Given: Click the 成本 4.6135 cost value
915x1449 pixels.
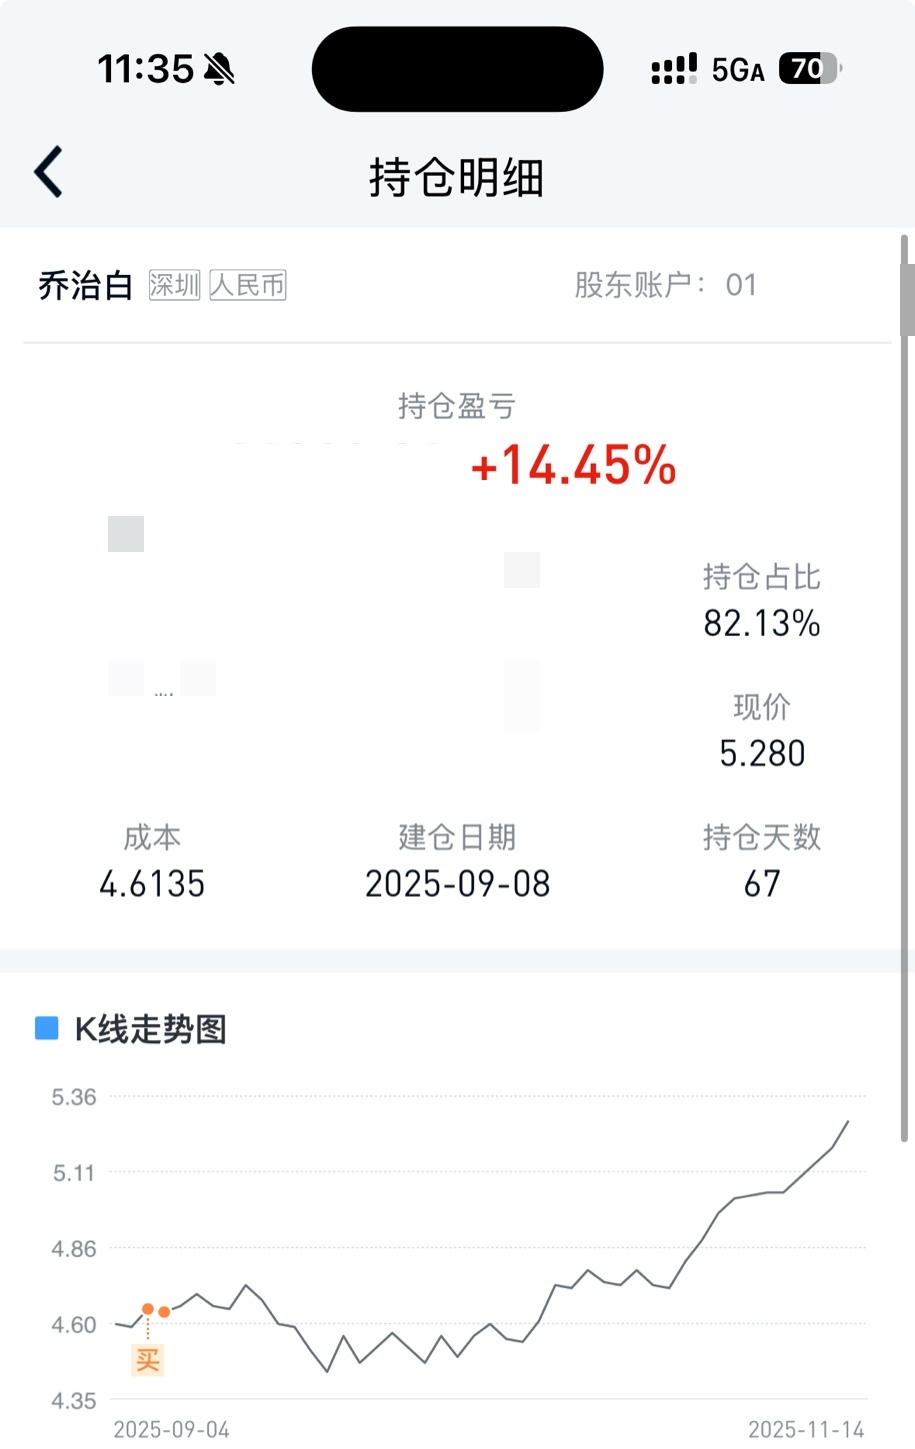Looking at the screenshot, I should [x=152, y=883].
